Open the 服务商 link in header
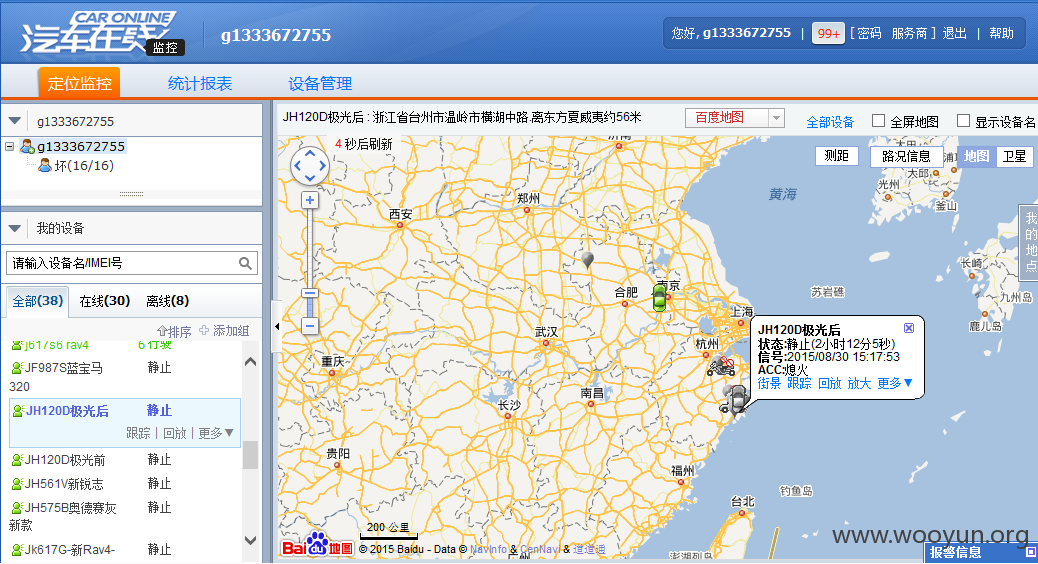The height and width of the screenshot is (564, 1038). [909, 33]
